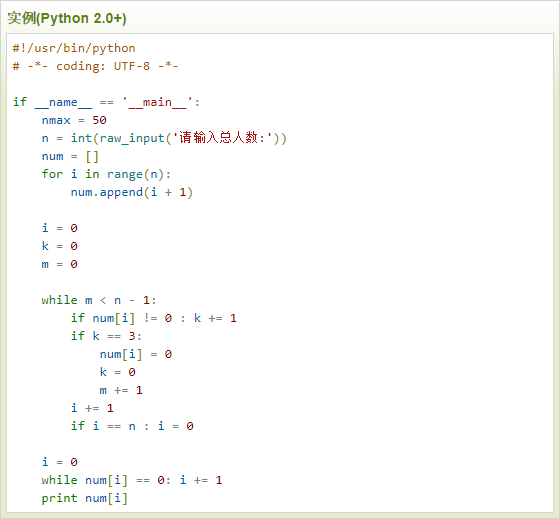This screenshot has height=519, width=560.
Task: Click the m += 1 line
Action: pos(121,390)
